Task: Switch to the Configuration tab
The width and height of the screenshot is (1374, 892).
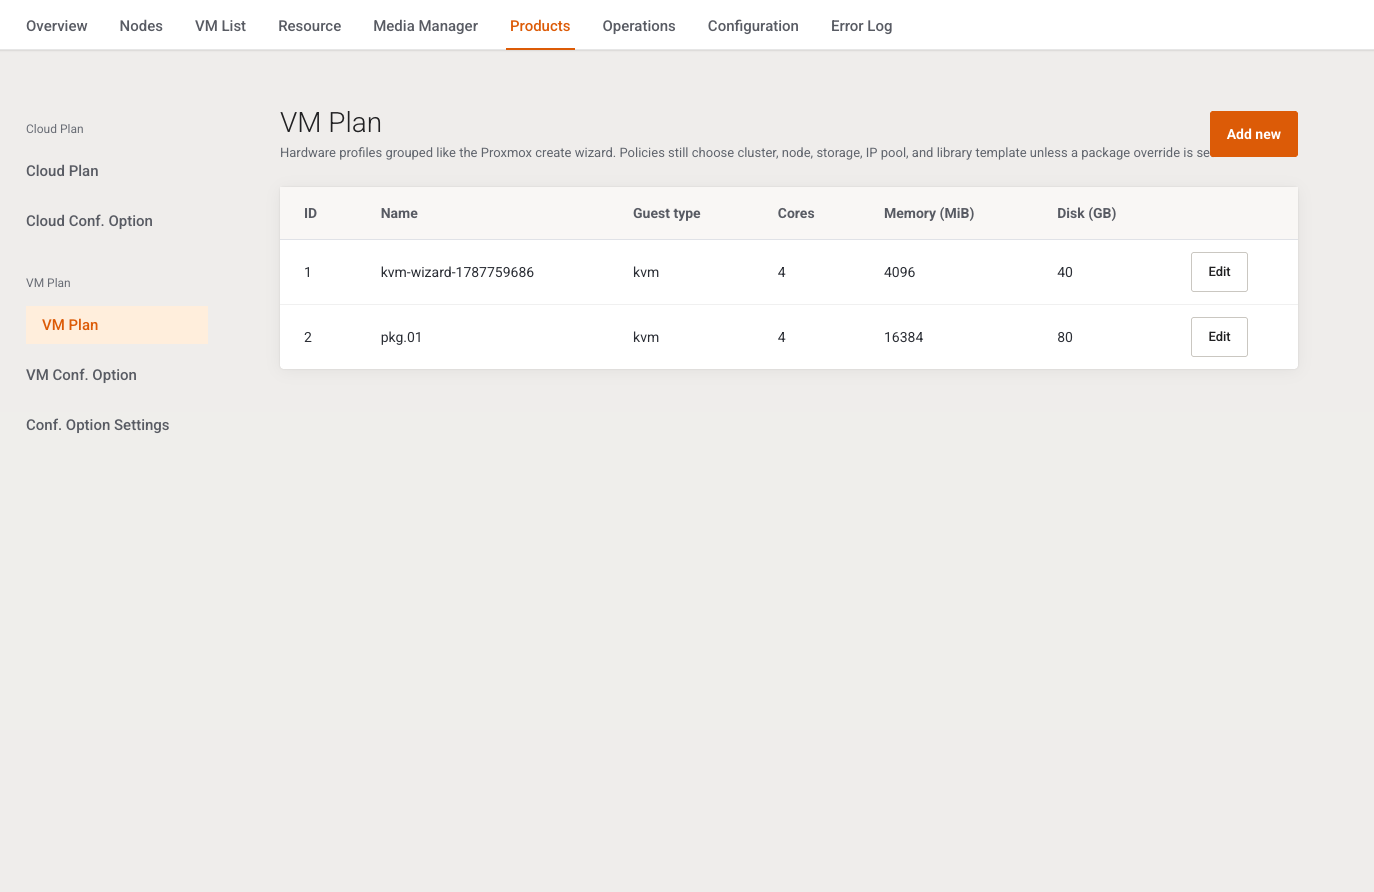Action: tap(753, 26)
